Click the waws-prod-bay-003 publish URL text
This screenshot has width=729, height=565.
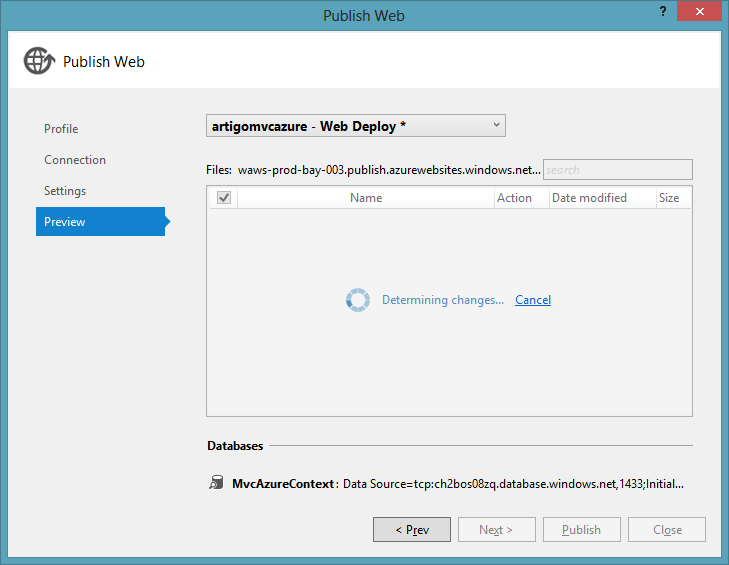click(x=389, y=170)
